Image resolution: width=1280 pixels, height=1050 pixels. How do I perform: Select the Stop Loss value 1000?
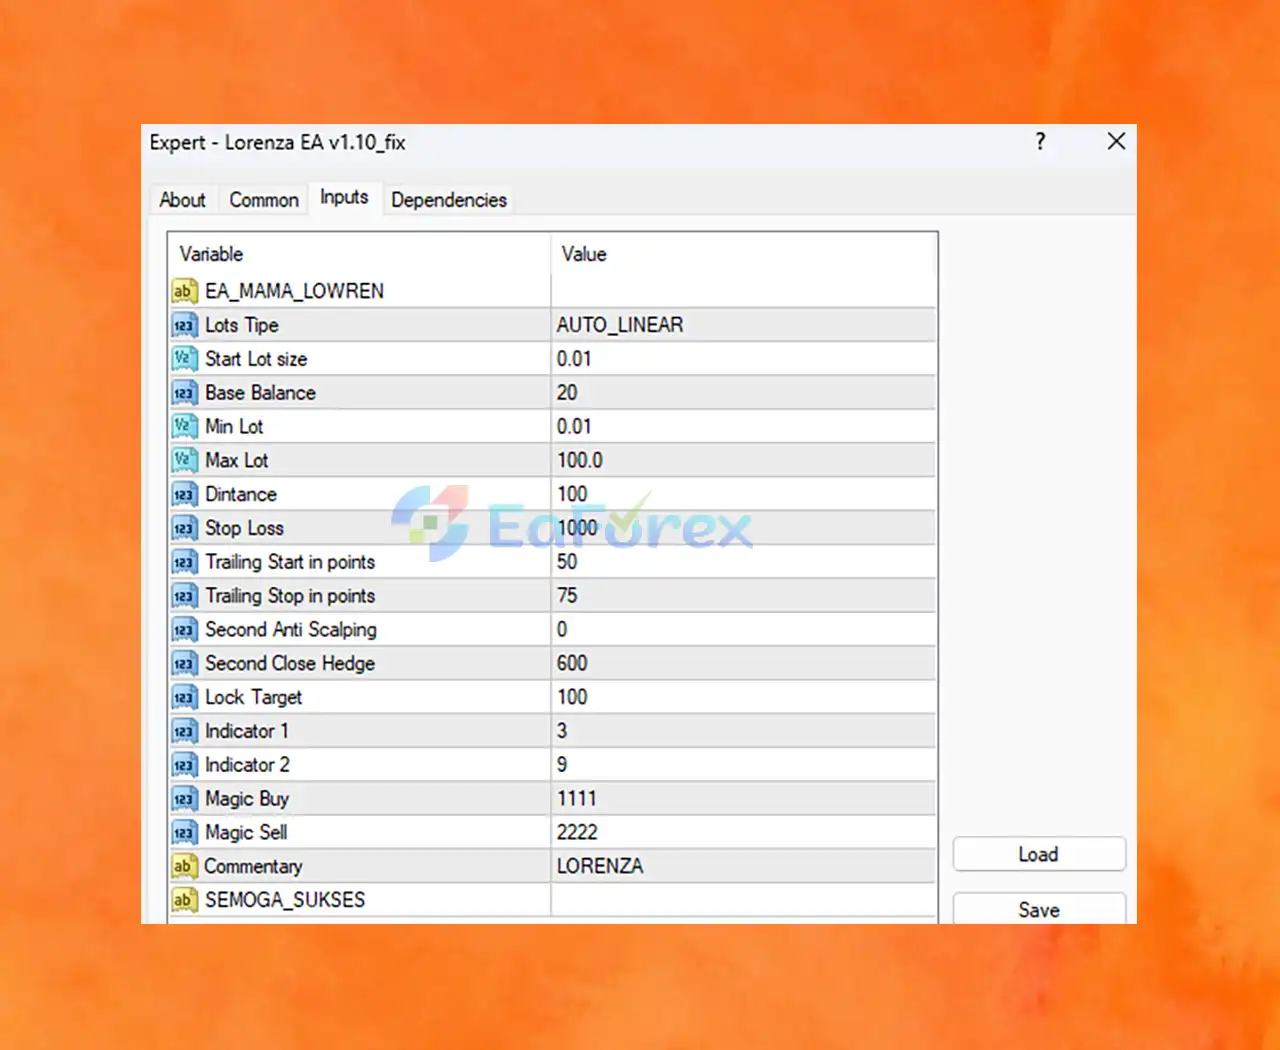(743, 528)
